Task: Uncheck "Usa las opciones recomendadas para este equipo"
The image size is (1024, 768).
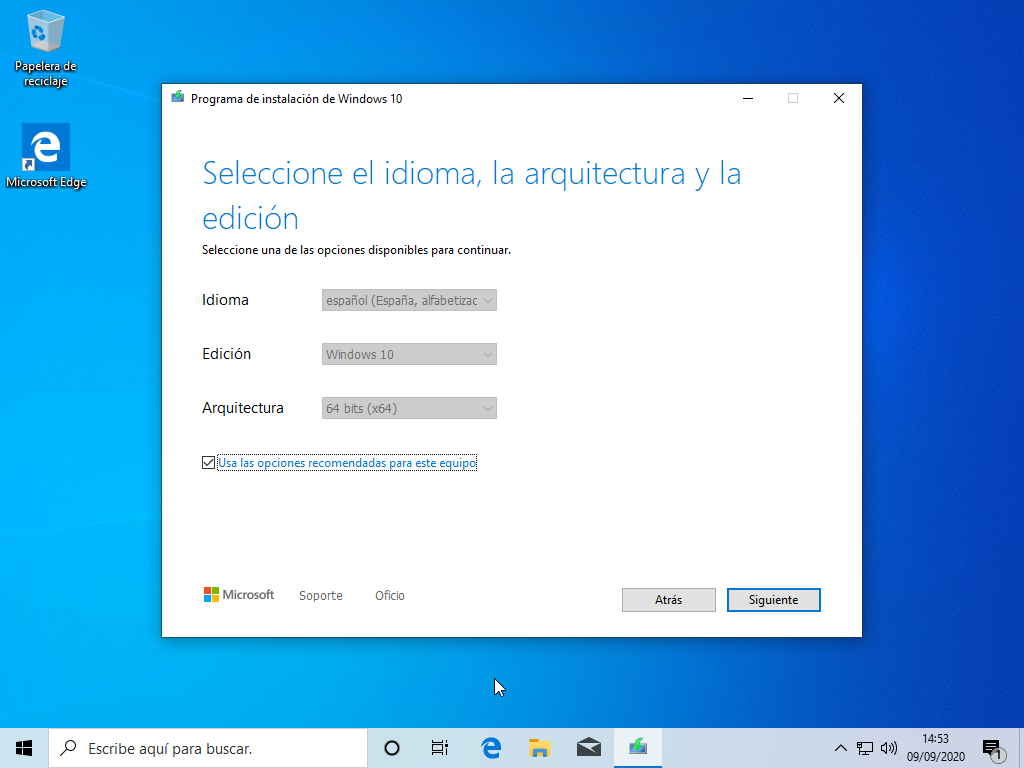Action: tap(208, 462)
